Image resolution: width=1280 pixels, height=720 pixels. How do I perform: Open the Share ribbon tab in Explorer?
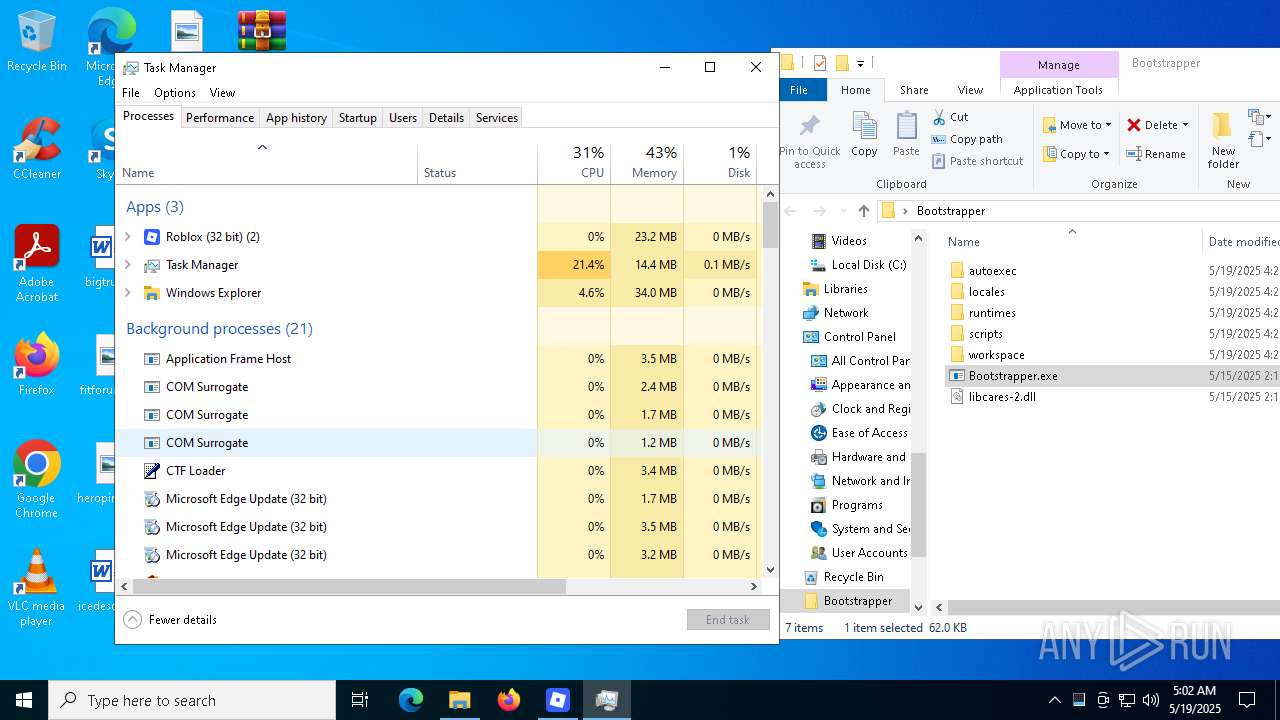tap(914, 90)
